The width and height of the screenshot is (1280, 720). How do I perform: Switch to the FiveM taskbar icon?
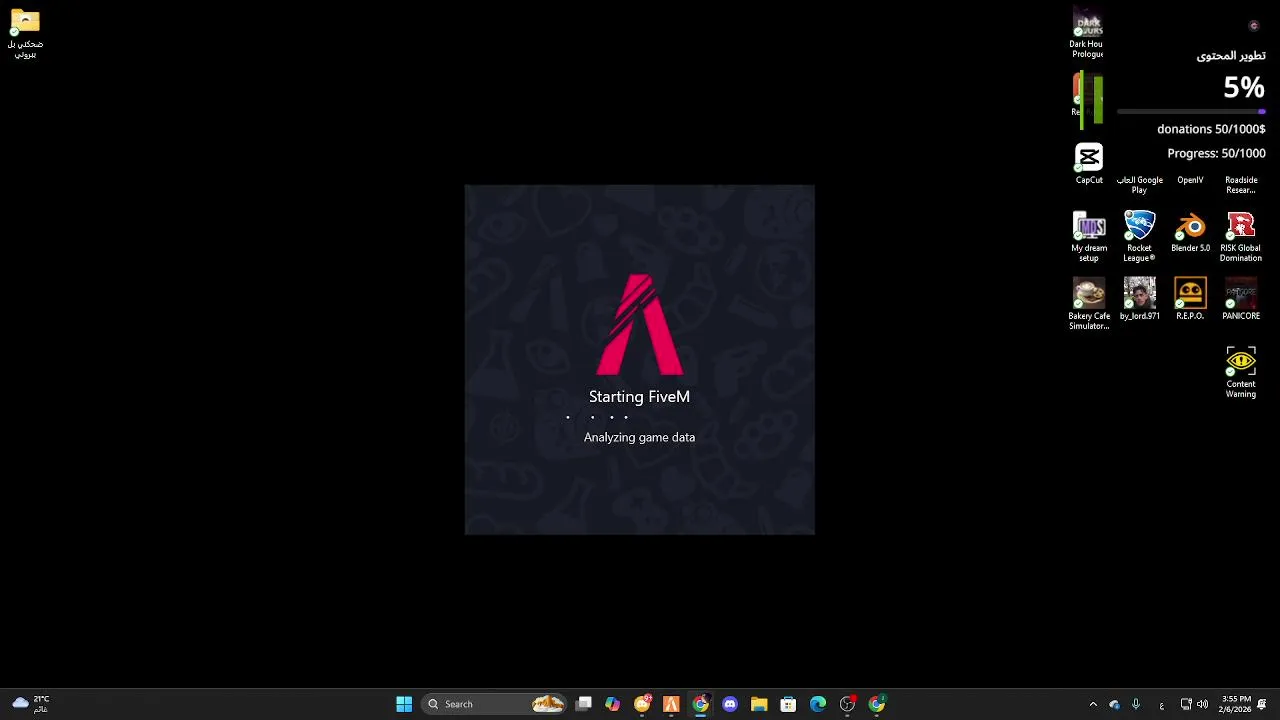671,704
